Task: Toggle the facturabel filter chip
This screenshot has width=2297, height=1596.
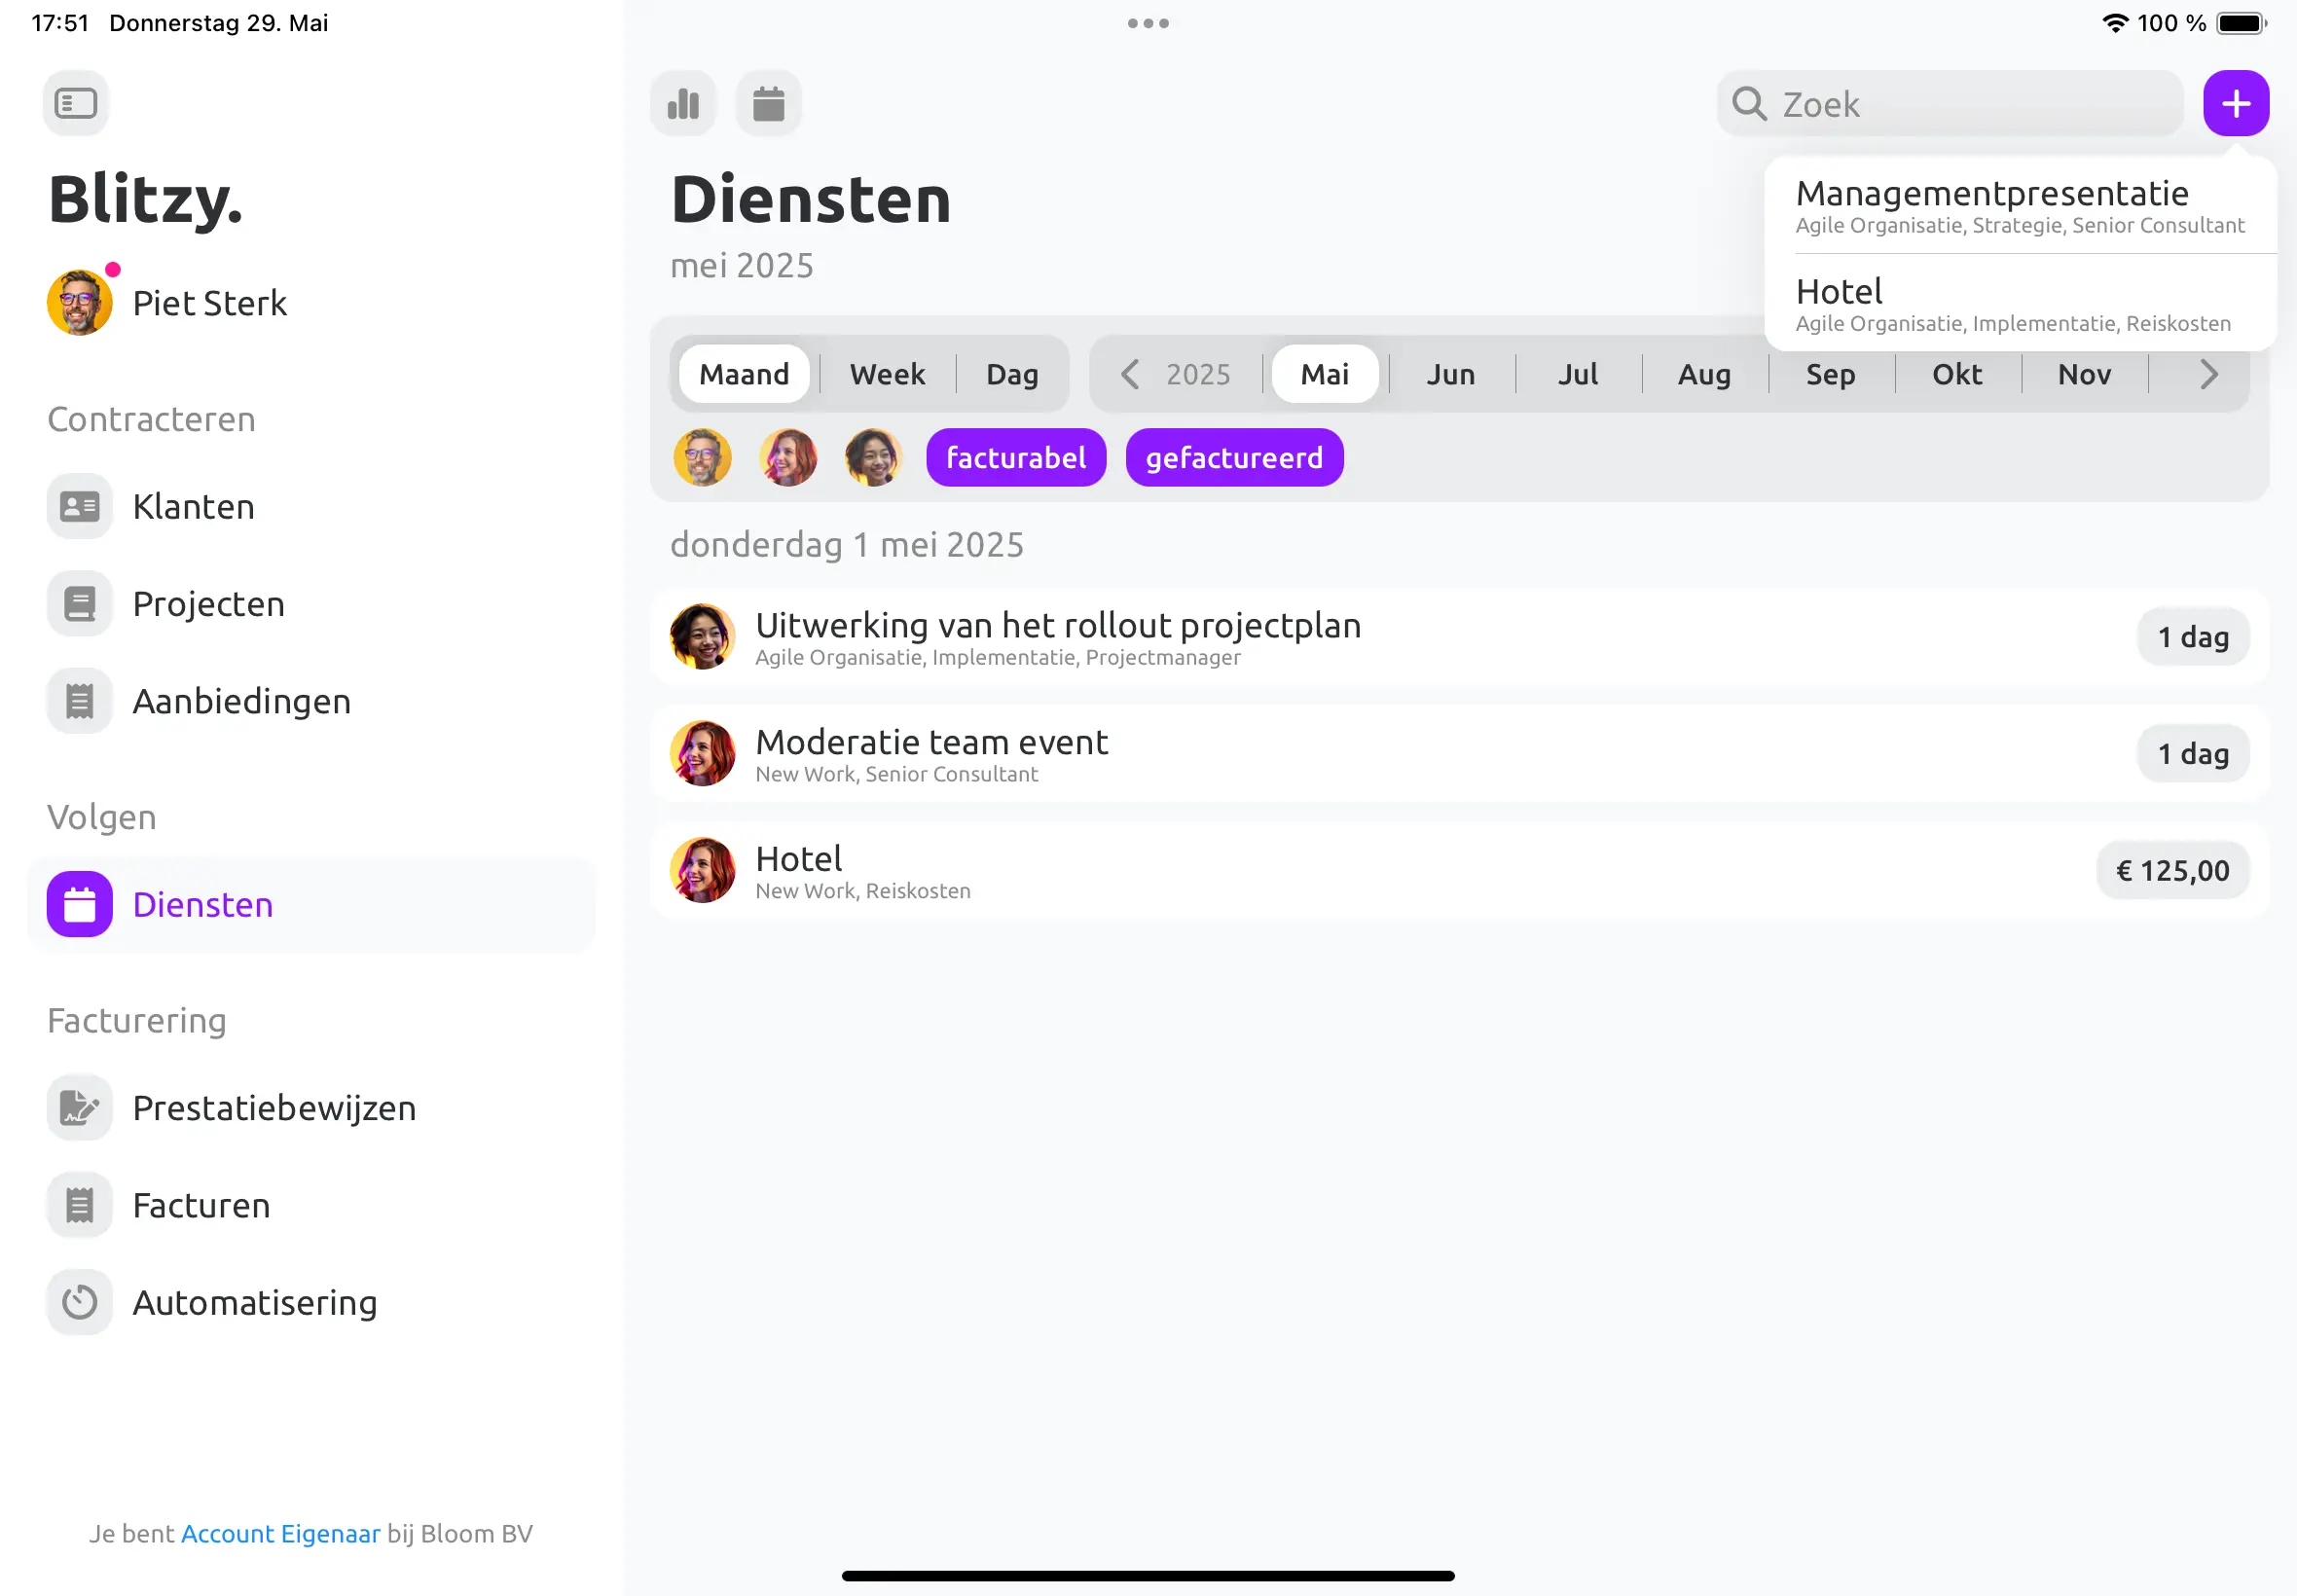Action: tap(1016, 458)
